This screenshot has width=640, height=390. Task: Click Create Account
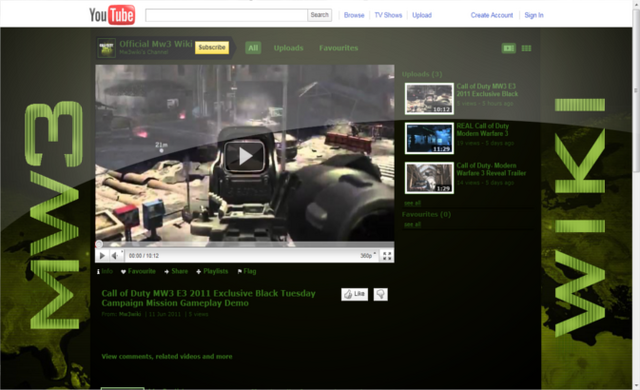point(491,15)
